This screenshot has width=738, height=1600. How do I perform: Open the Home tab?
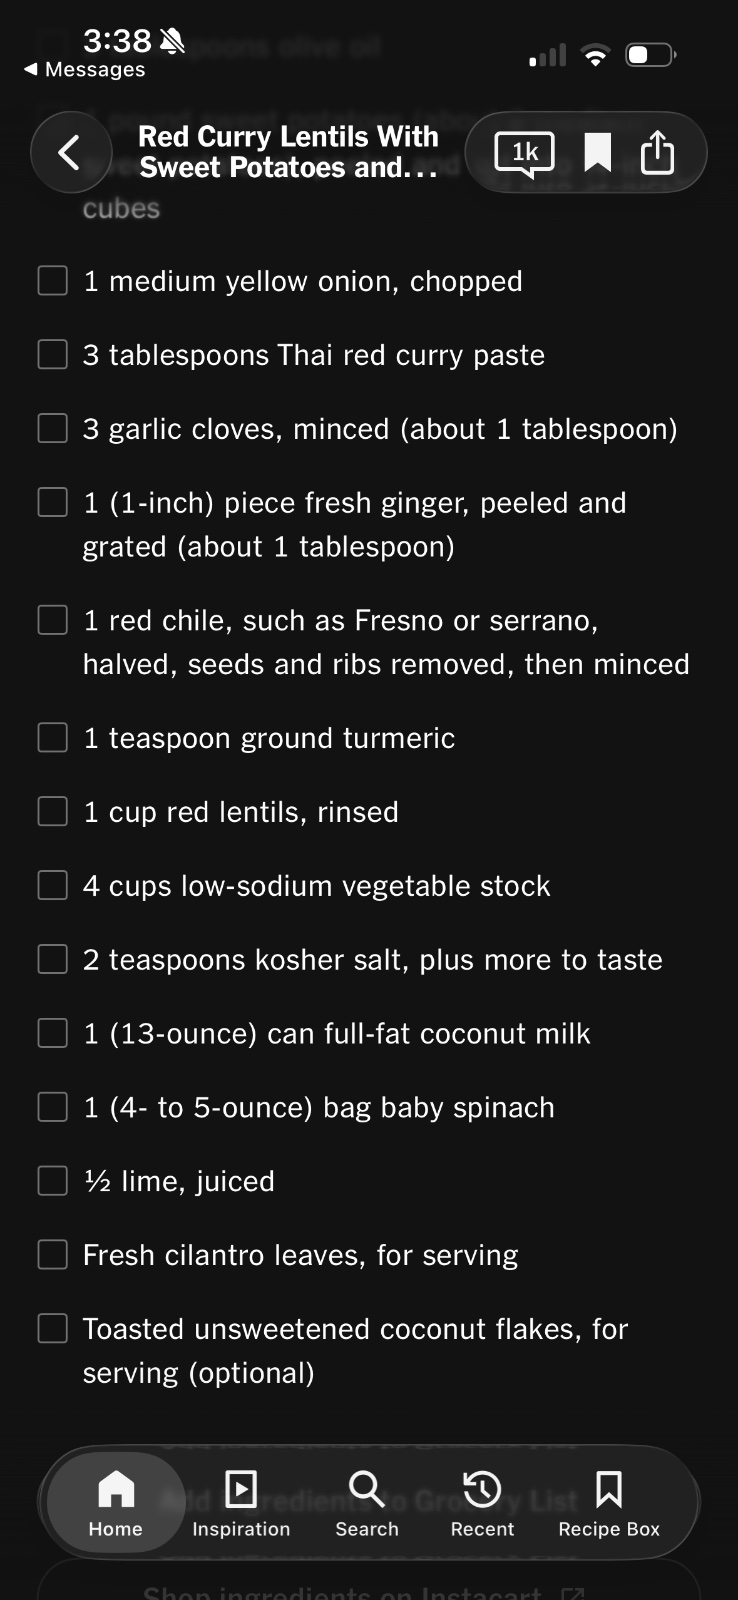[116, 1502]
